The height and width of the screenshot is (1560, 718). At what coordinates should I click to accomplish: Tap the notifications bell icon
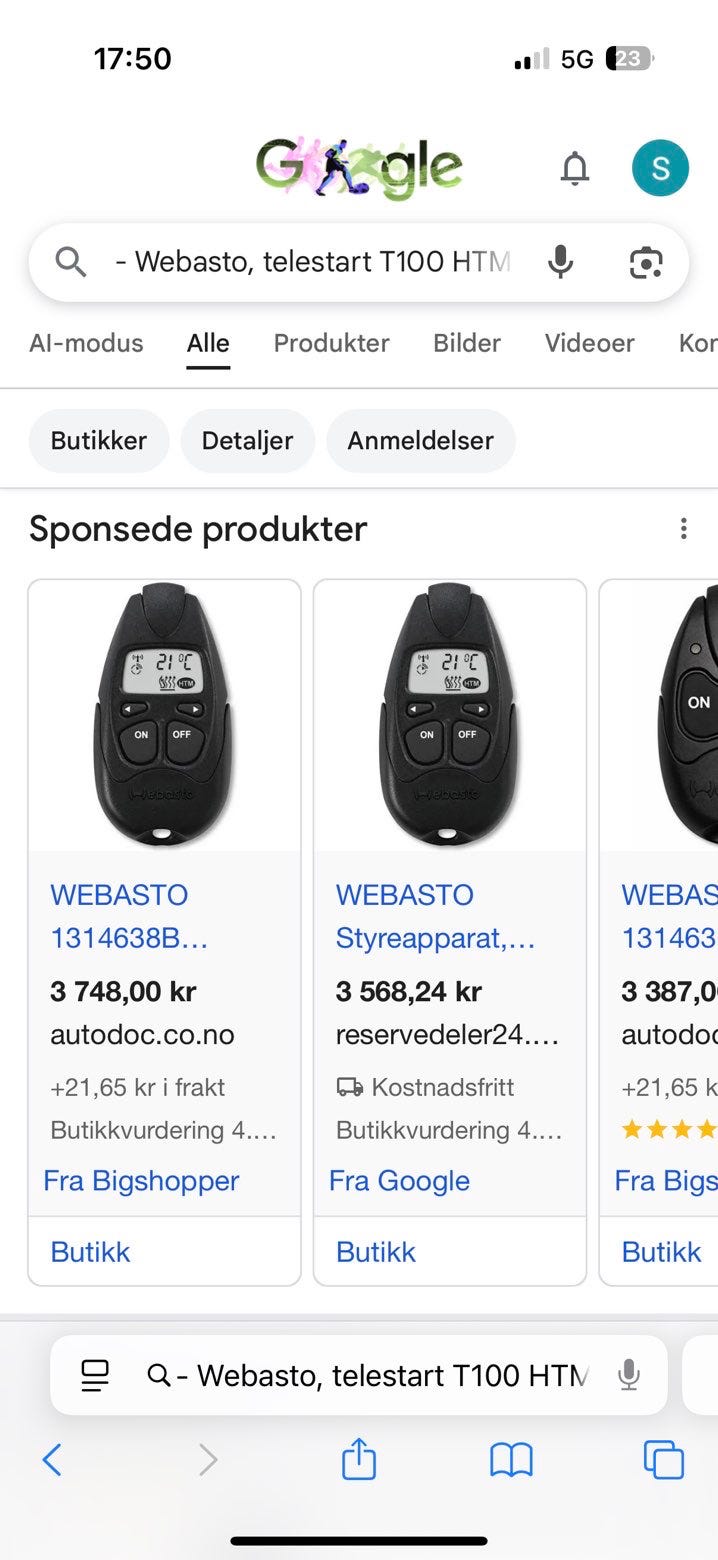pos(574,168)
